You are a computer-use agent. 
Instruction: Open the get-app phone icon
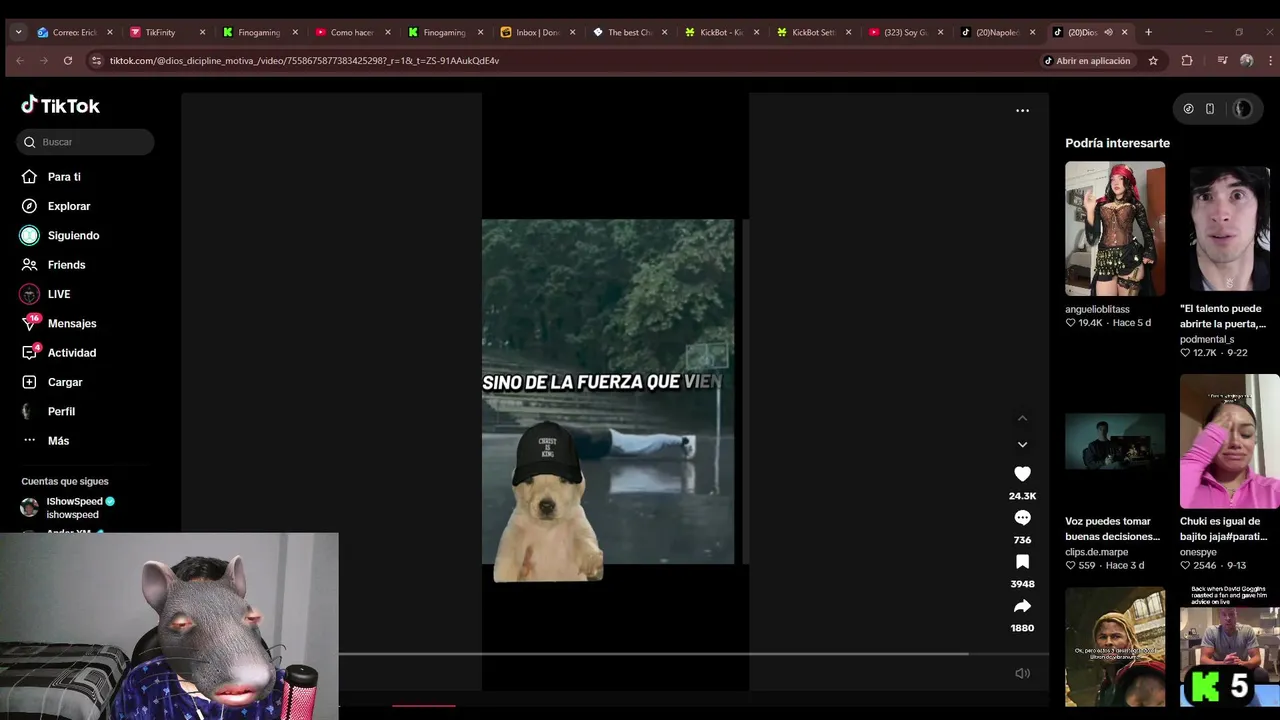tap(1210, 109)
